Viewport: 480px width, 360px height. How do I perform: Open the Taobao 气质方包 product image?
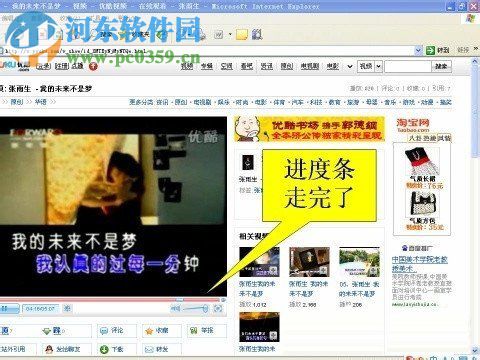tap(423, 204)
